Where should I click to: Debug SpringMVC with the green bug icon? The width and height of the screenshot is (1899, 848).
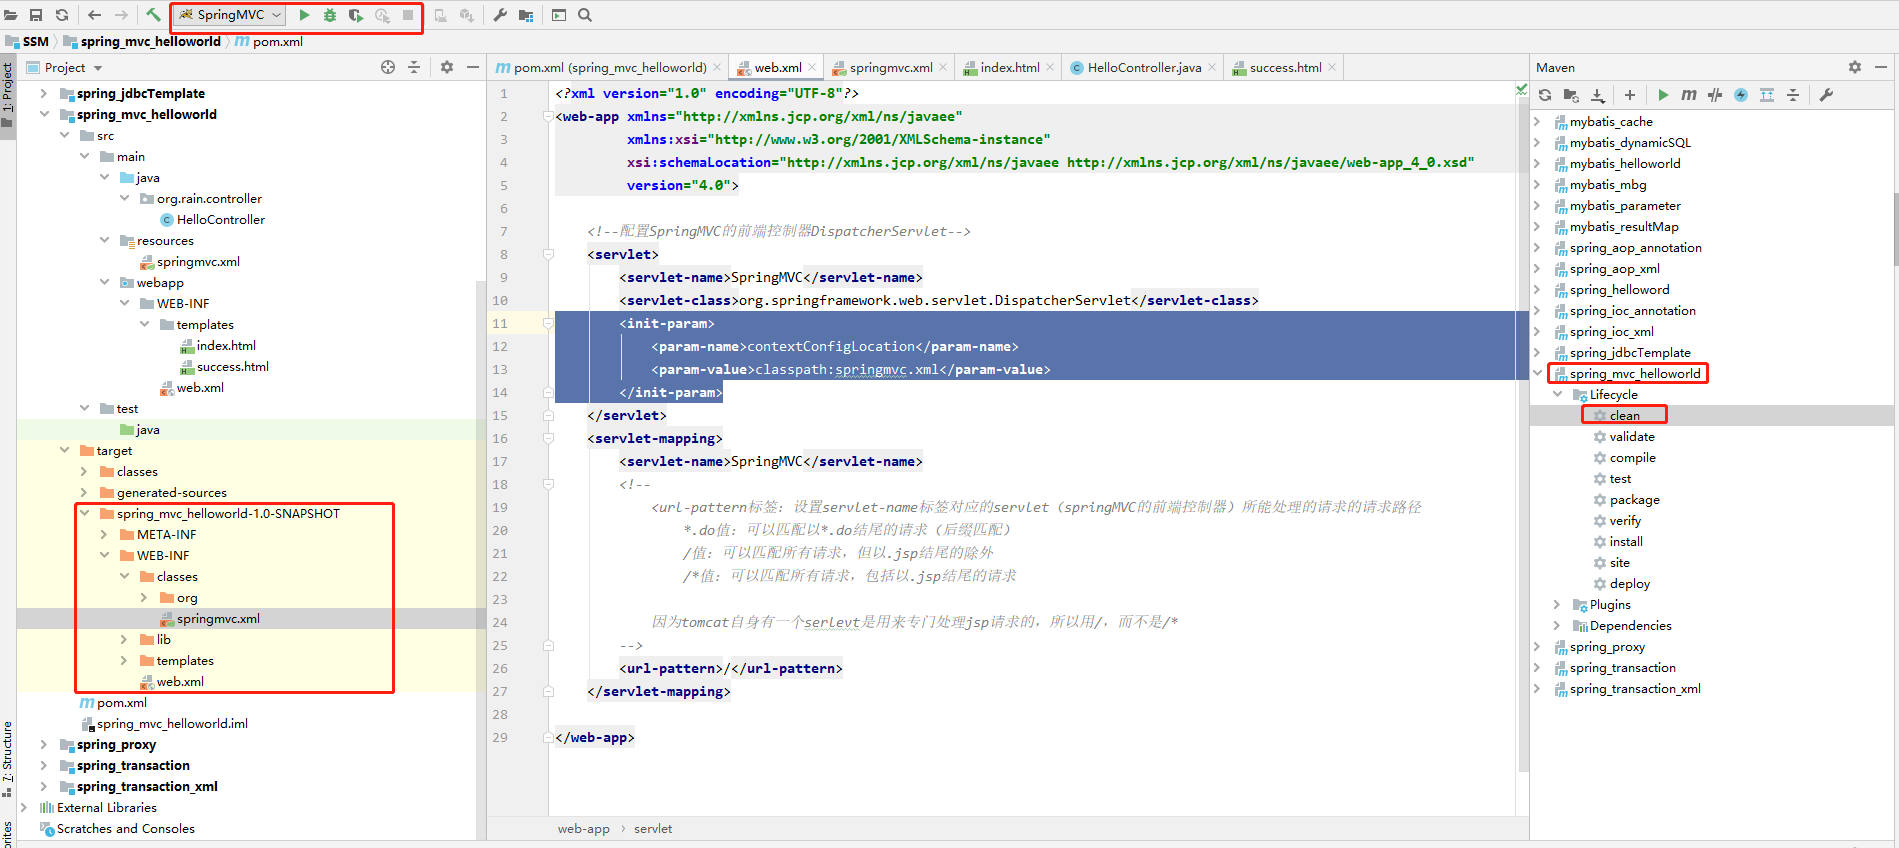click(330, 15)
